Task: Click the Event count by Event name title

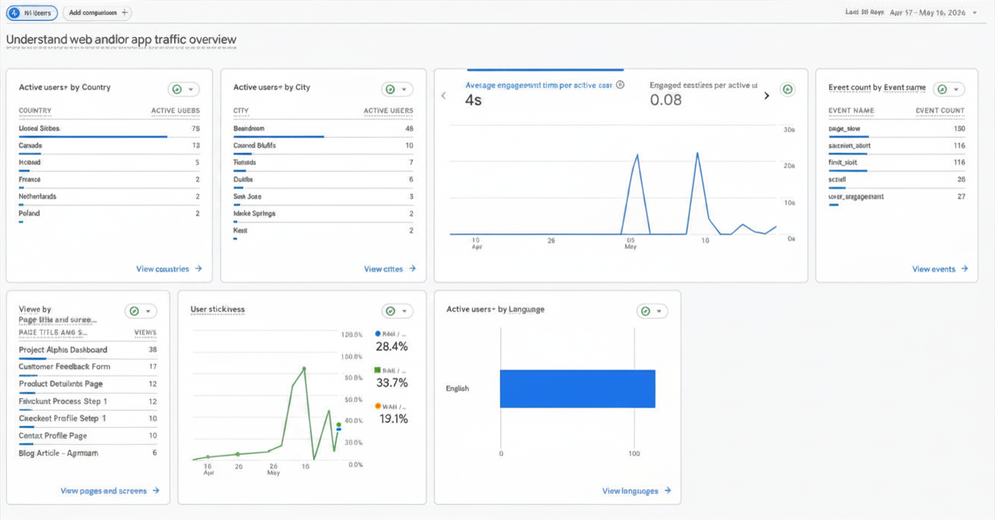Action: pyautogui.click(x=877, y=88)
